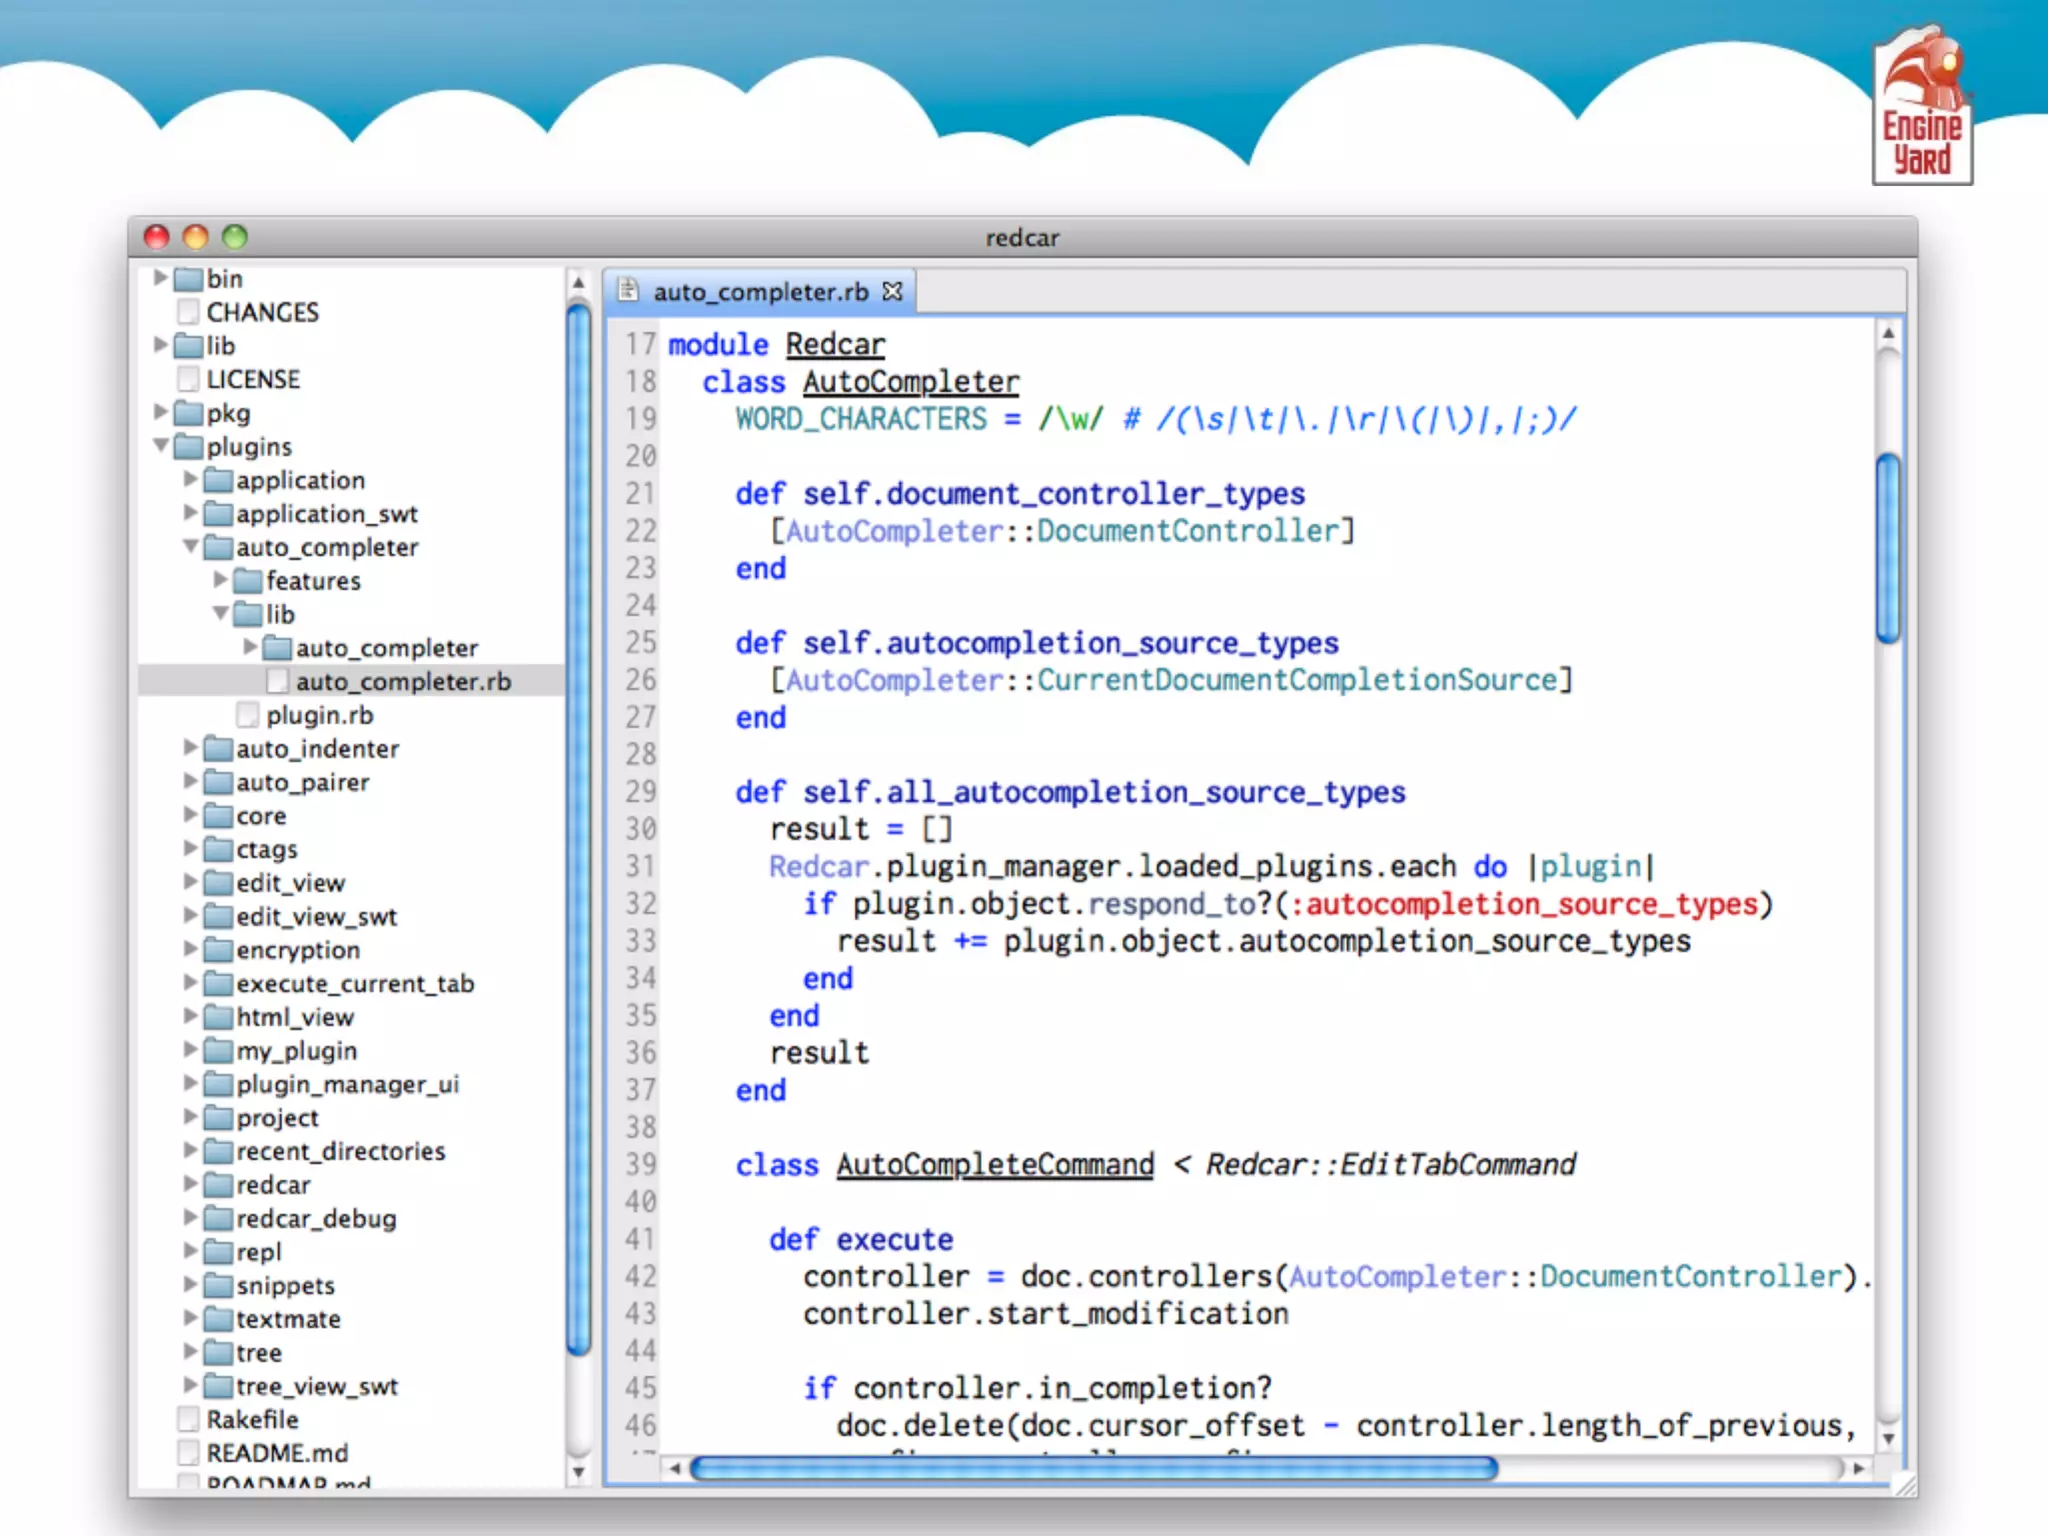2048x1536 pixels.
Task: Click the textmate folder icon
Action: (218, 1319)
